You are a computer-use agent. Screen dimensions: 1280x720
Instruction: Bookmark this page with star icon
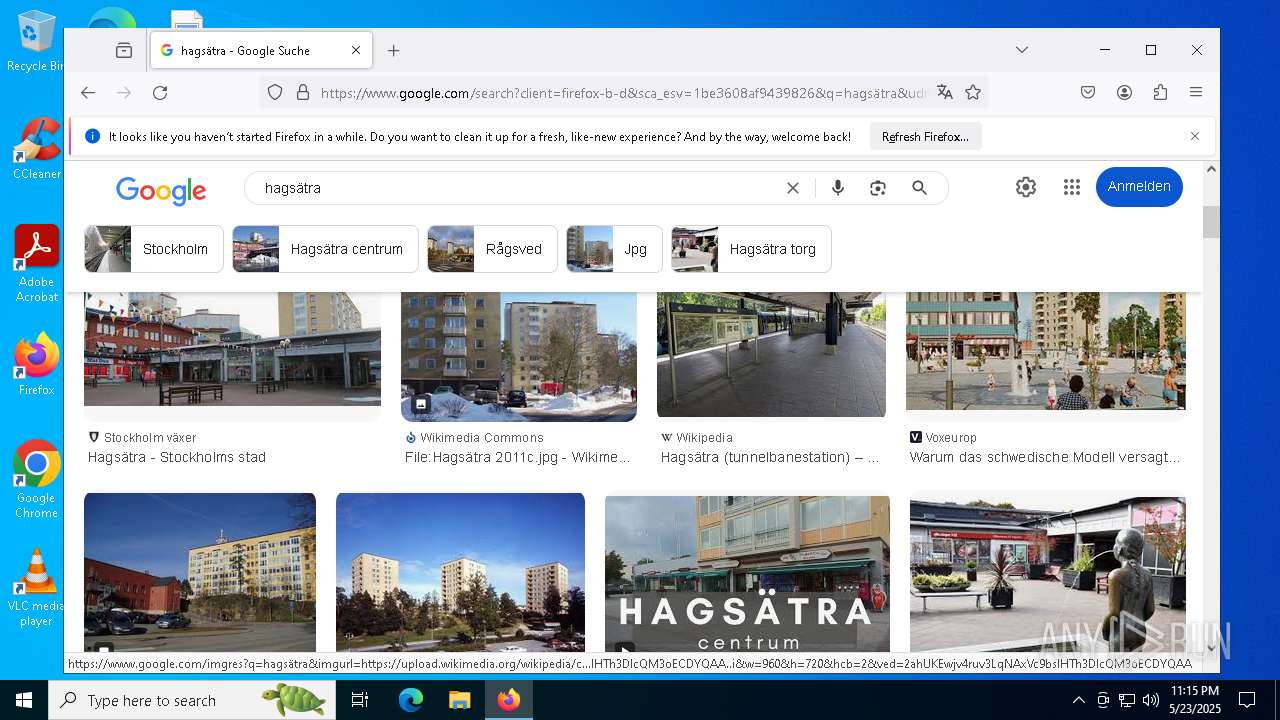[x=973, y=93]
